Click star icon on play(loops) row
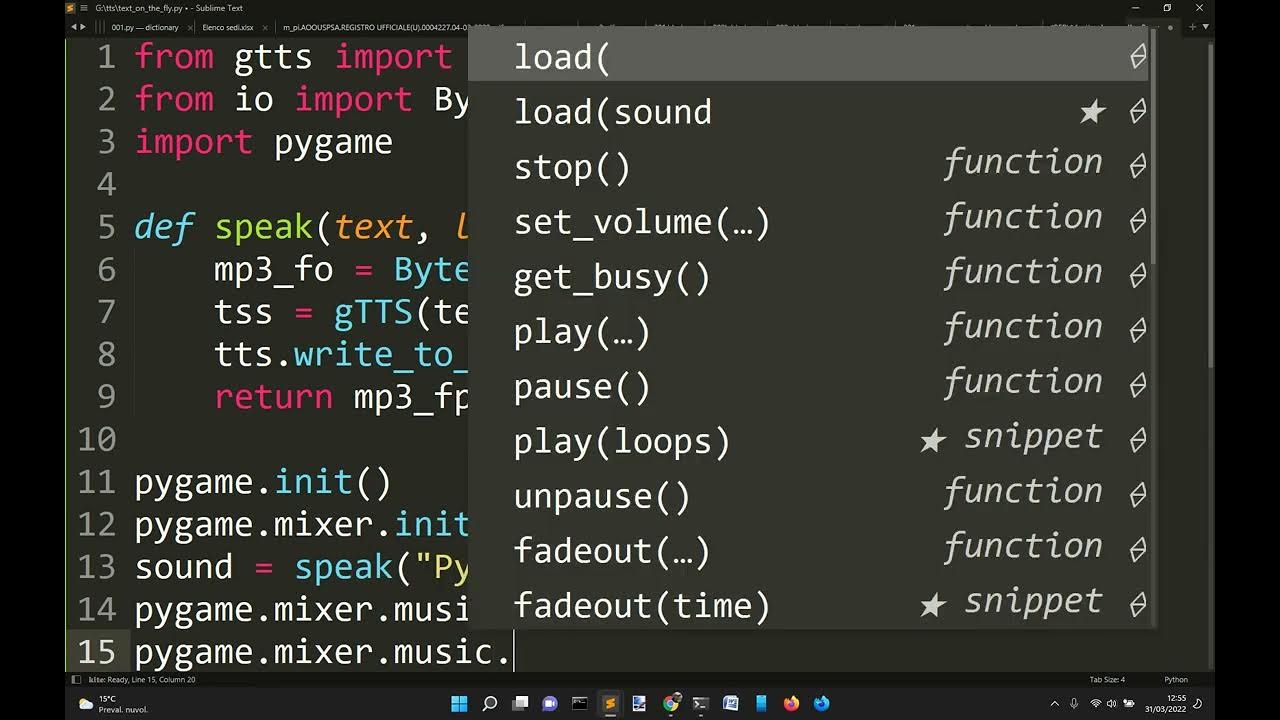 click(933, 441)
